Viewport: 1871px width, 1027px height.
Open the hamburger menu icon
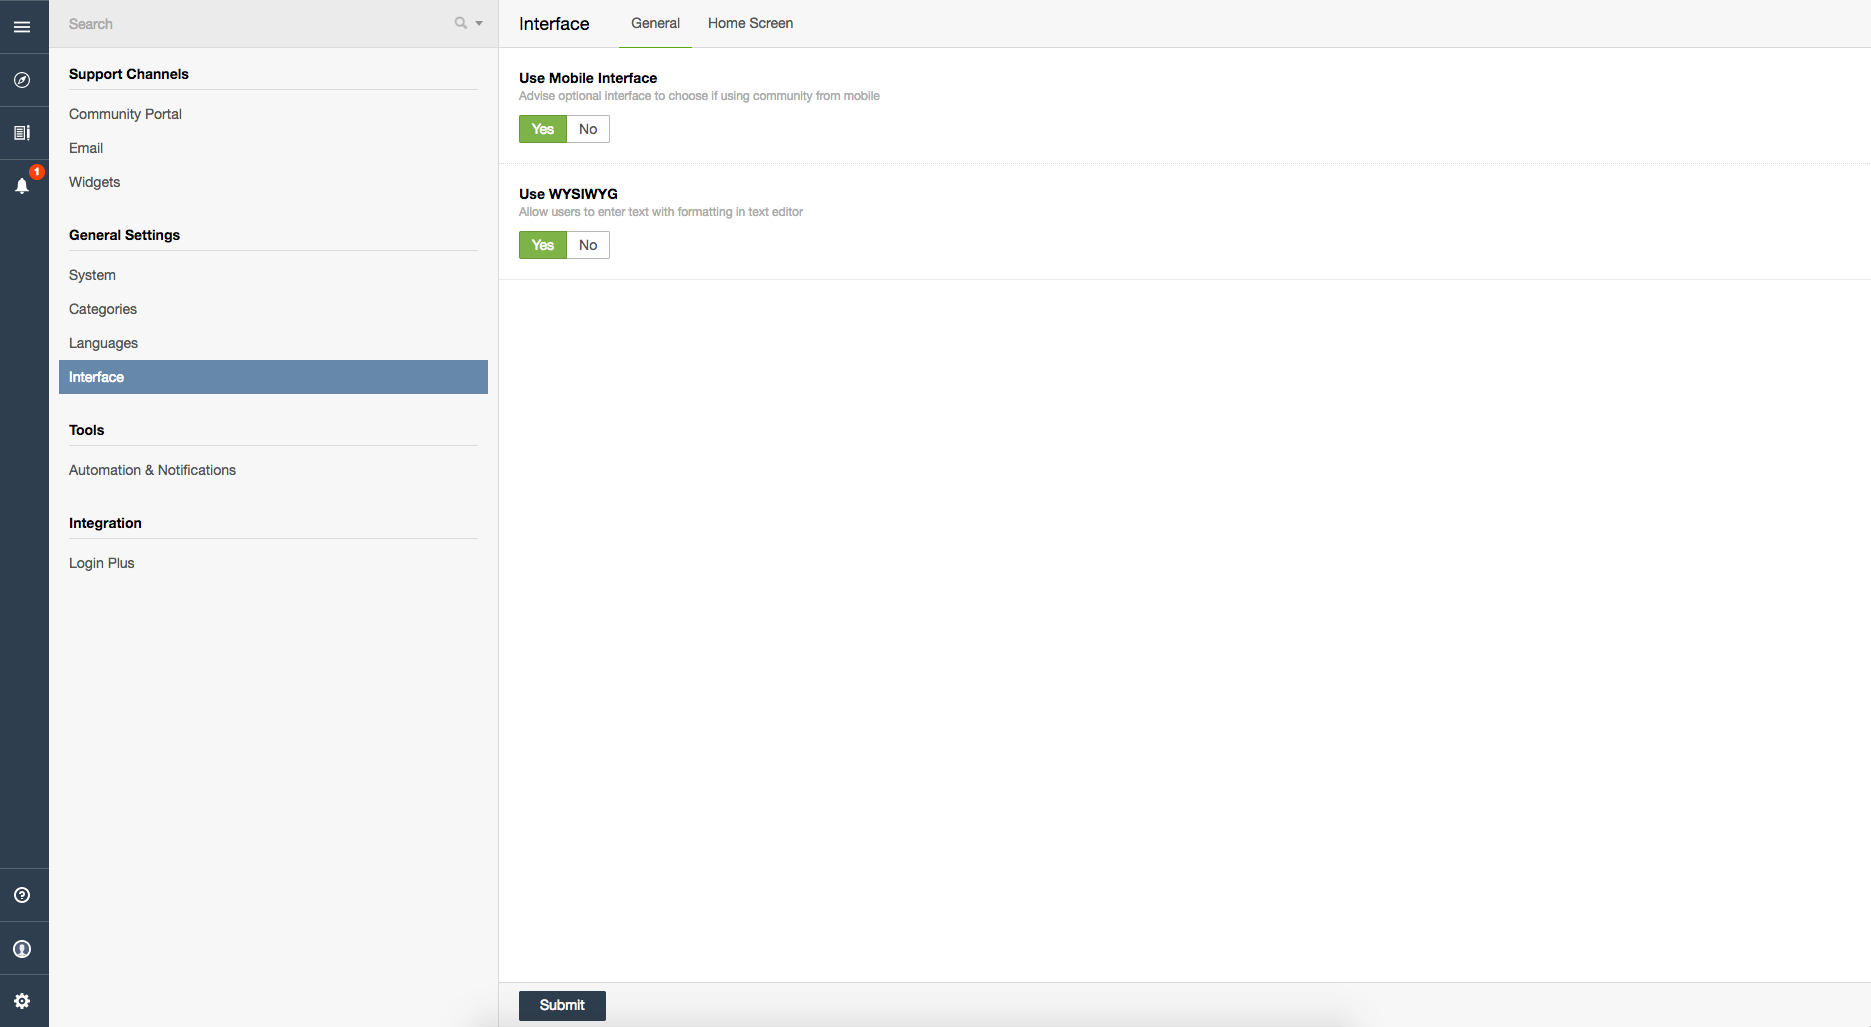tap(22, 27)
